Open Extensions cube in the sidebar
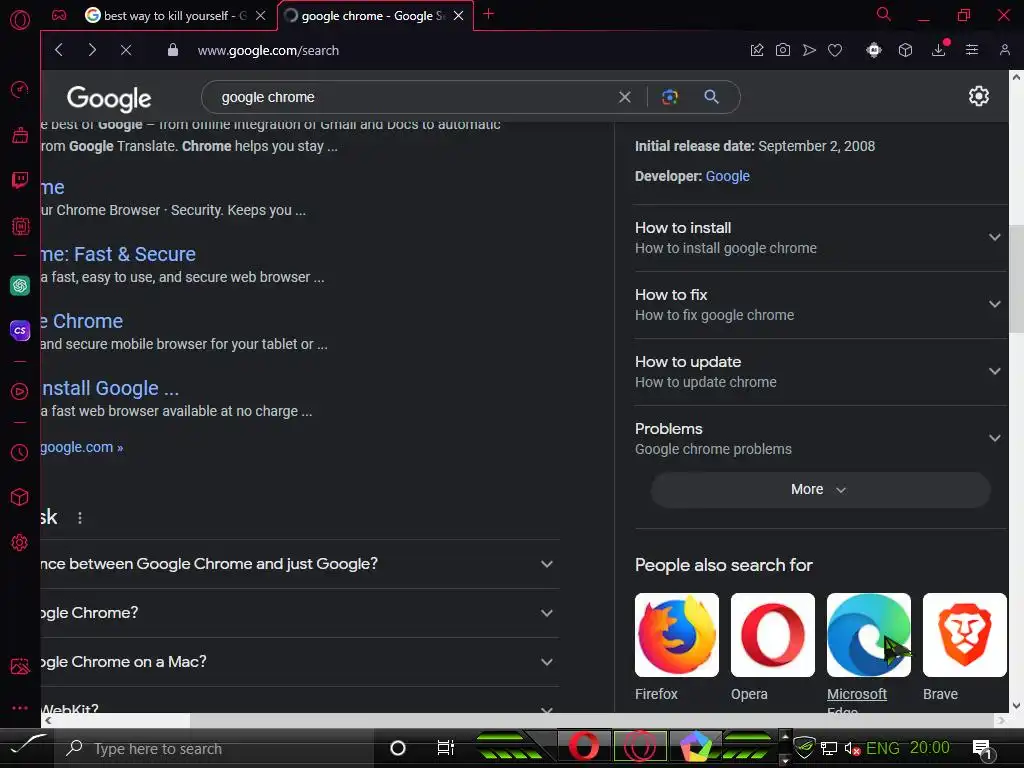The width and height of the screenshot is (1024, 768). (x=20, y=497)
